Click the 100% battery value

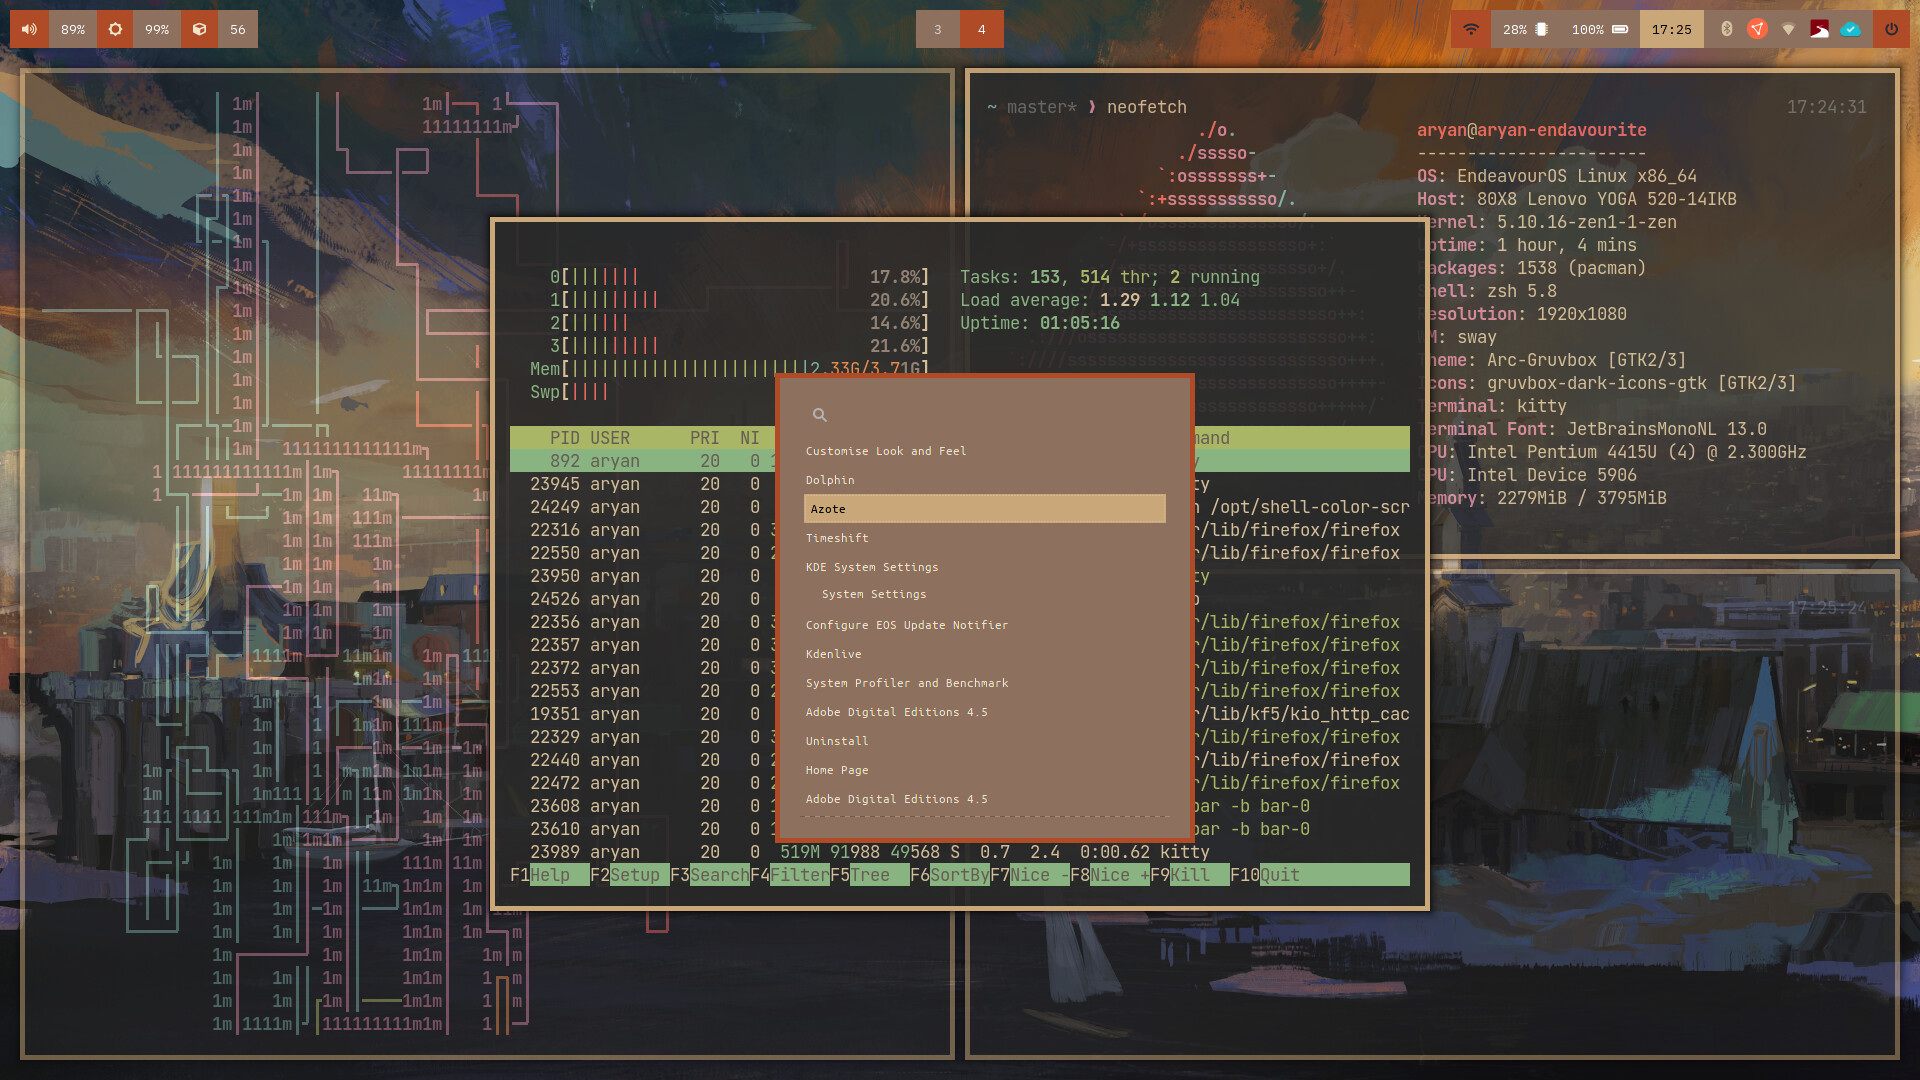coord(1587,29)
